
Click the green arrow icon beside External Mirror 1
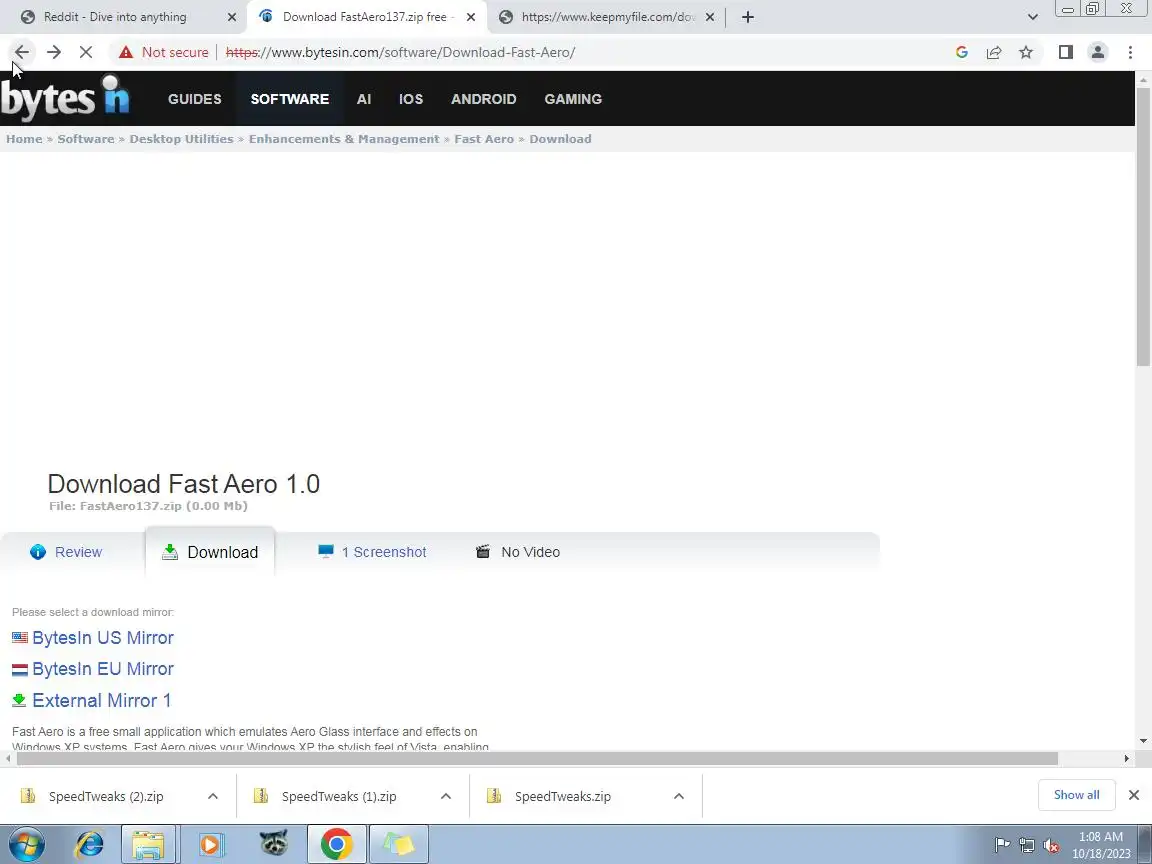point(19,700)
